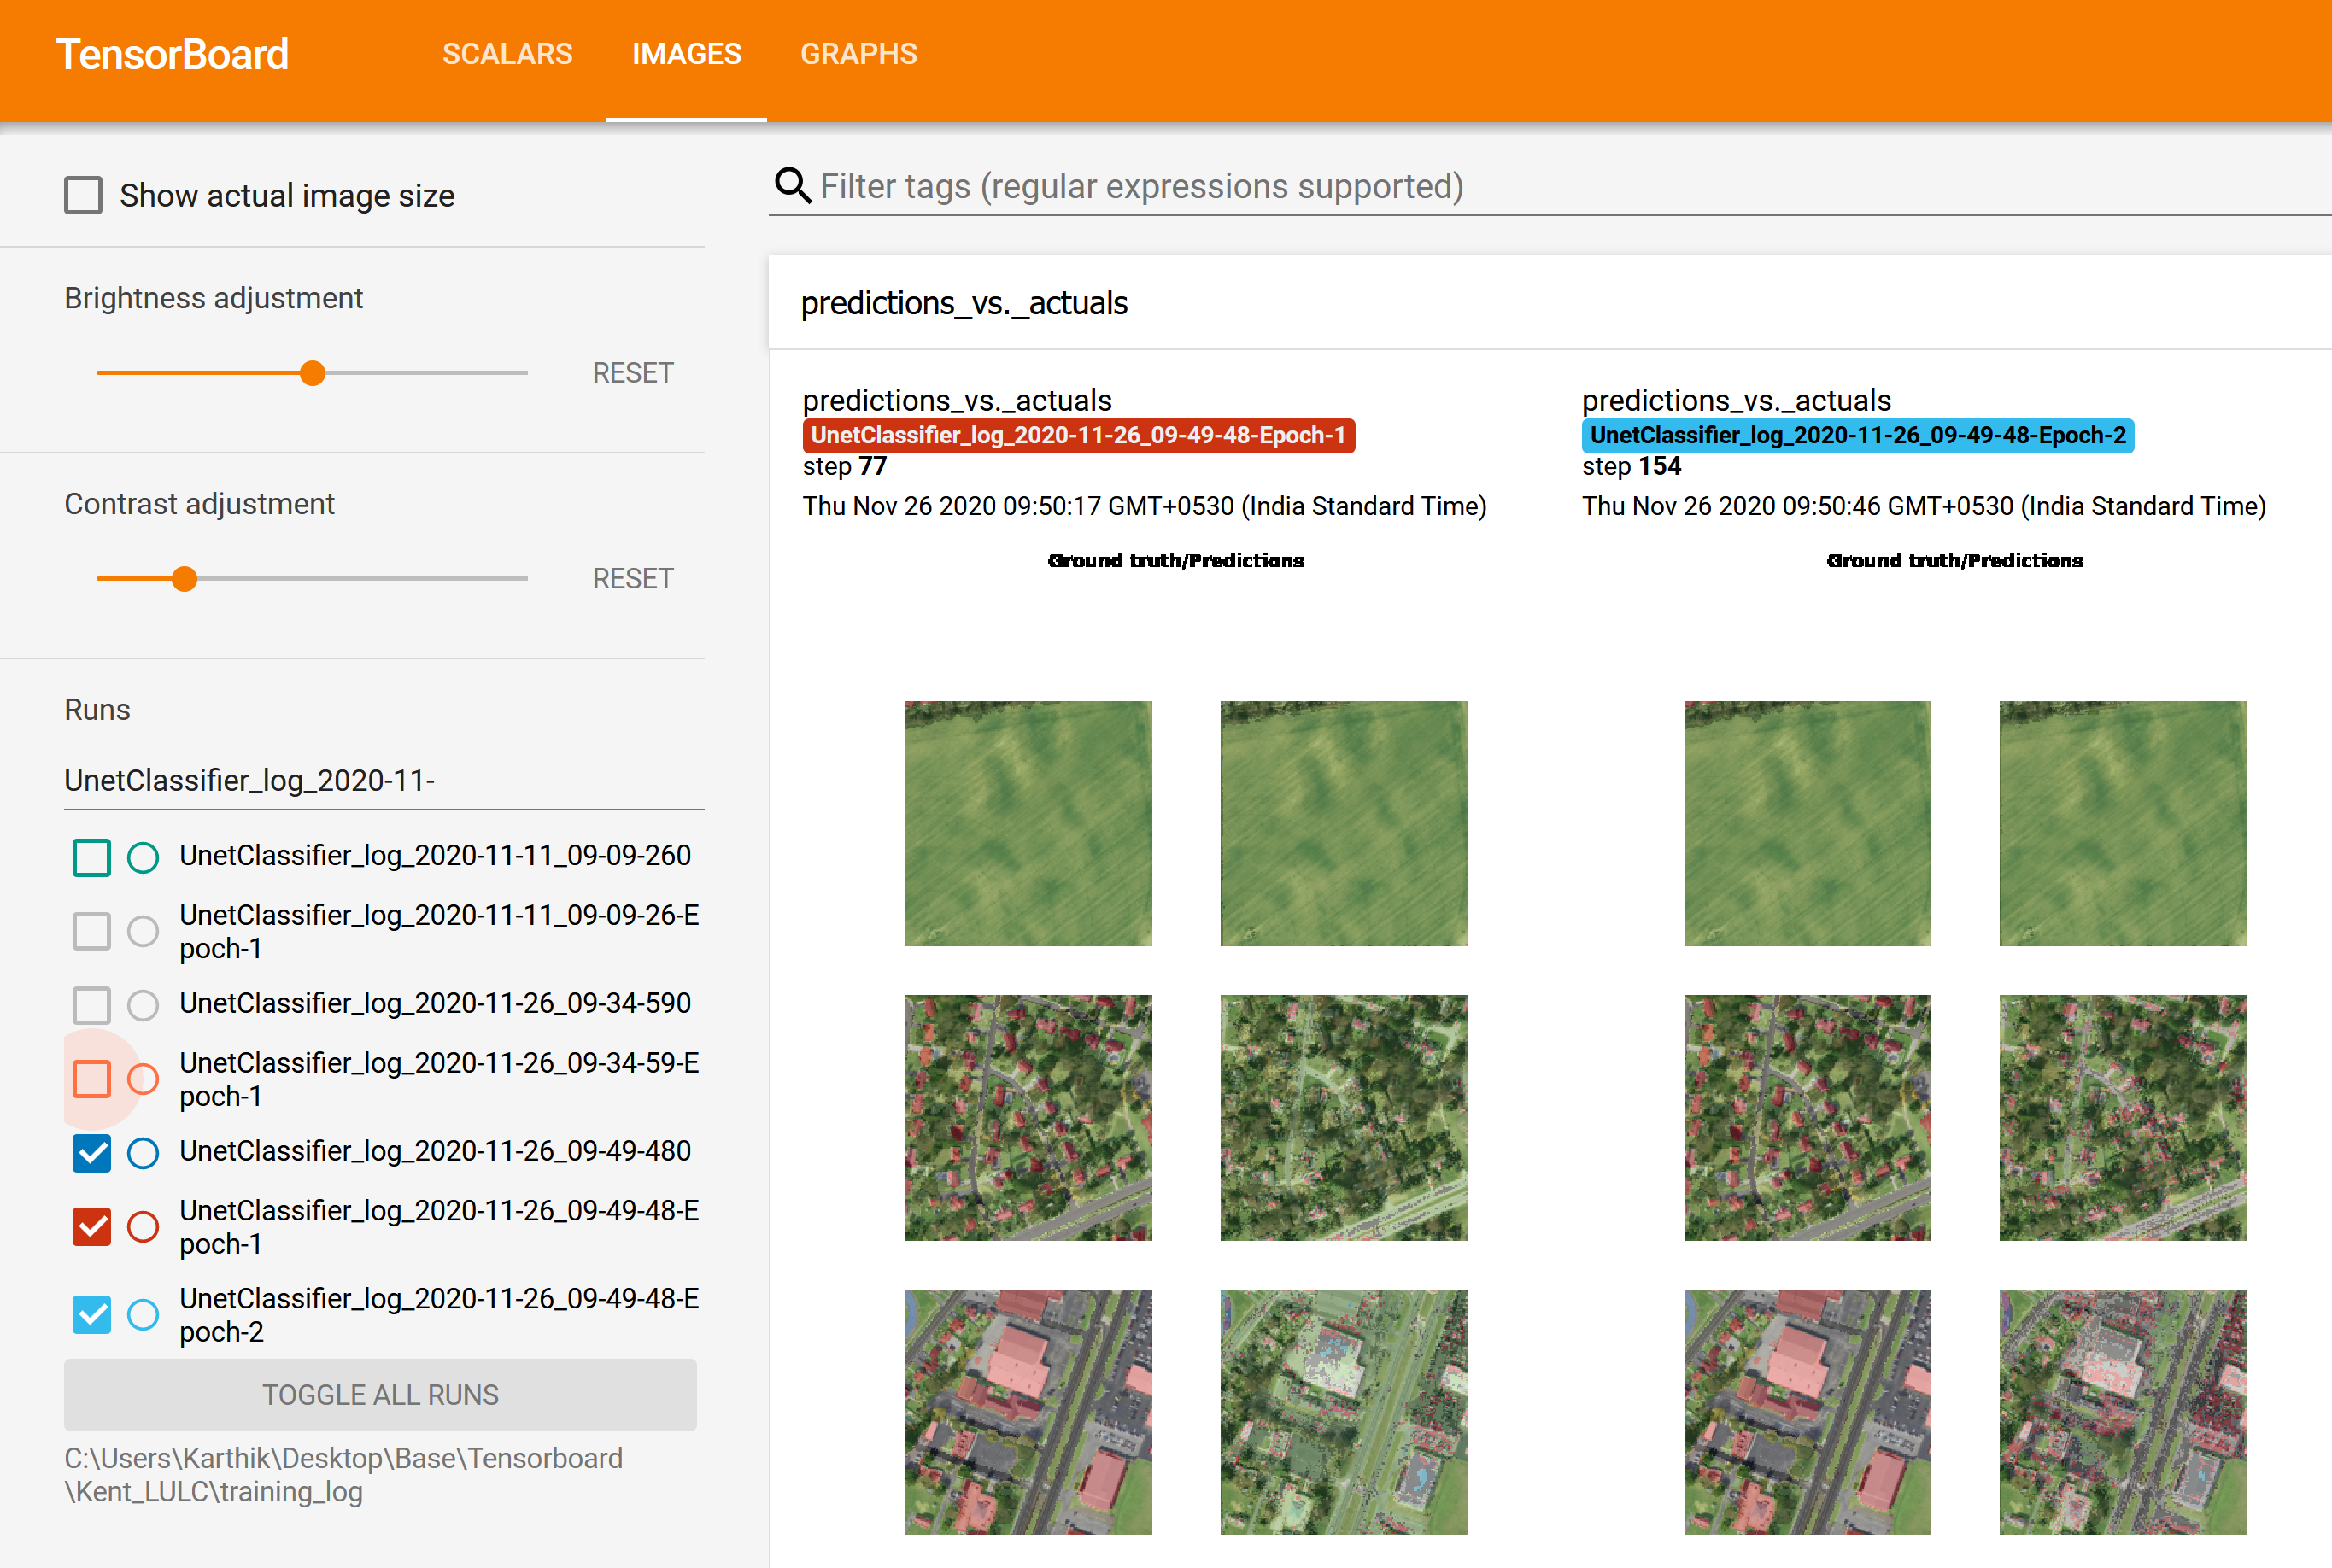Image resolution: width=2332 pixels, height=1568 pixels.
Task: Click run name UnetClassifier_log_2020-11-26_09-49-480
Action: [435, 1152]
